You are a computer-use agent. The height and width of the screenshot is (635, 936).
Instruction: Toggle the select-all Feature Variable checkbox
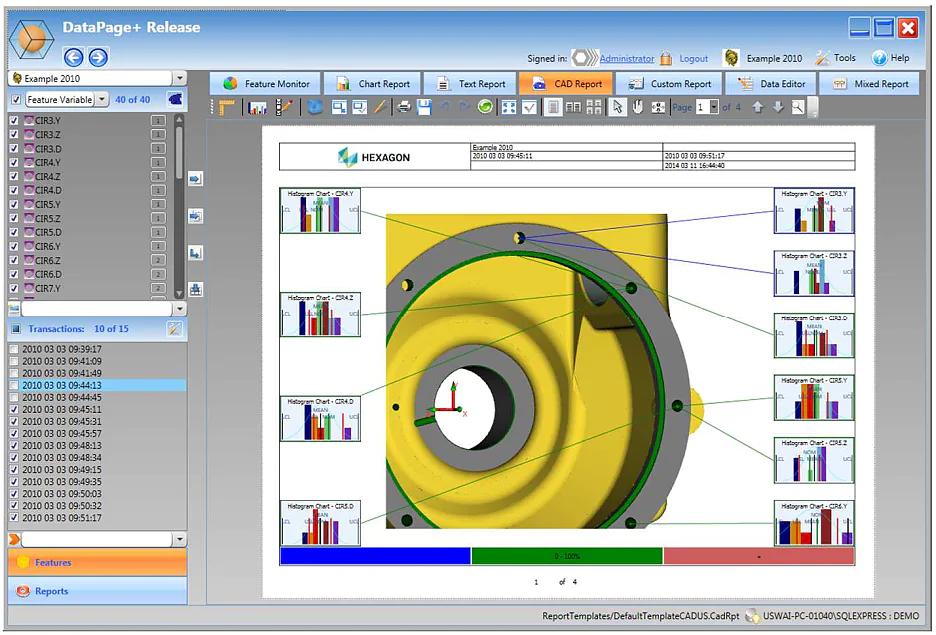[16, 100]
